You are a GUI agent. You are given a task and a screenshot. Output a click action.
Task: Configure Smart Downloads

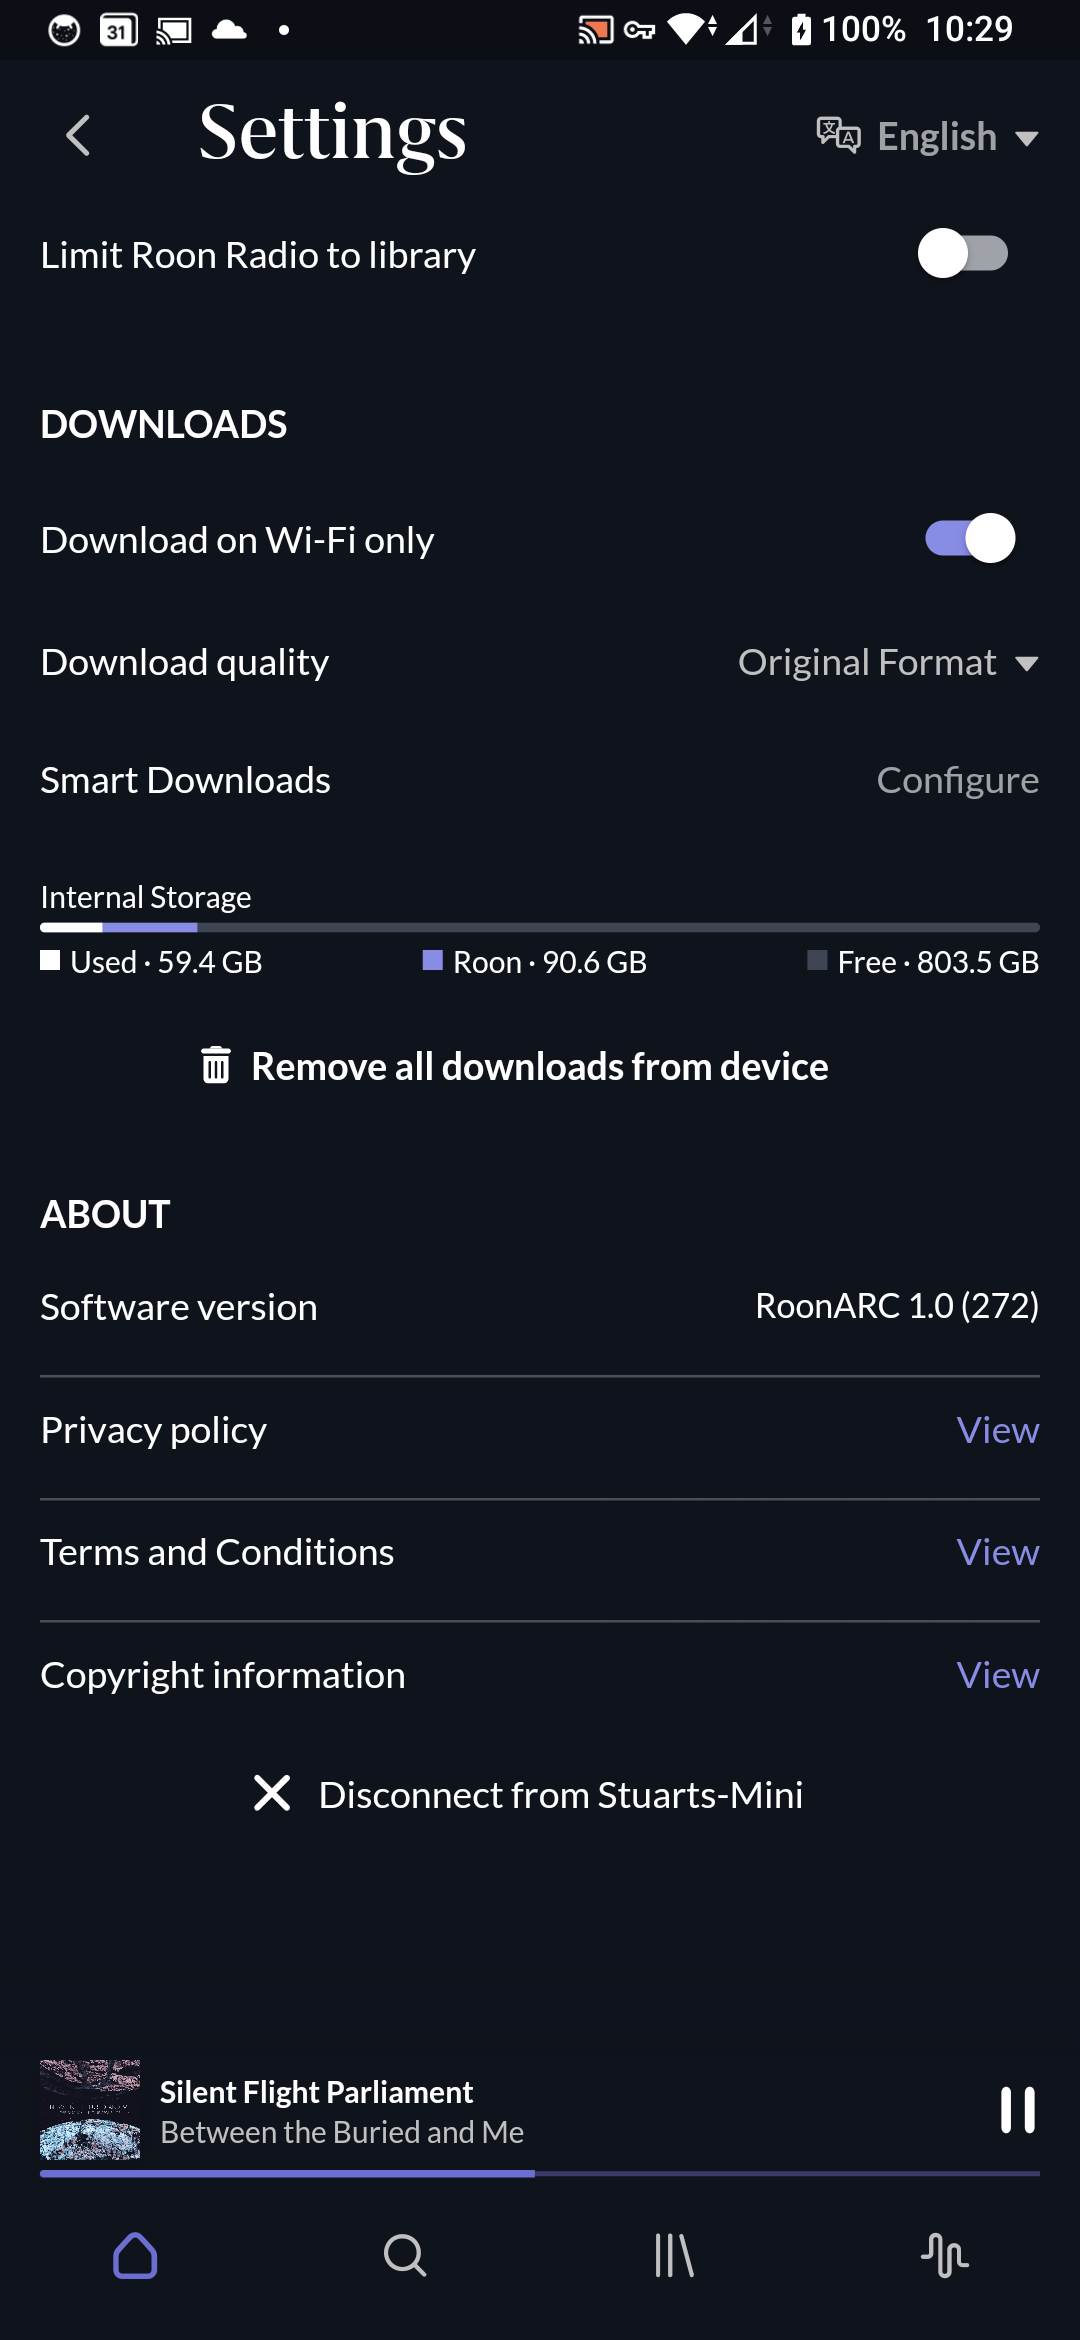(x=958, y=780)
